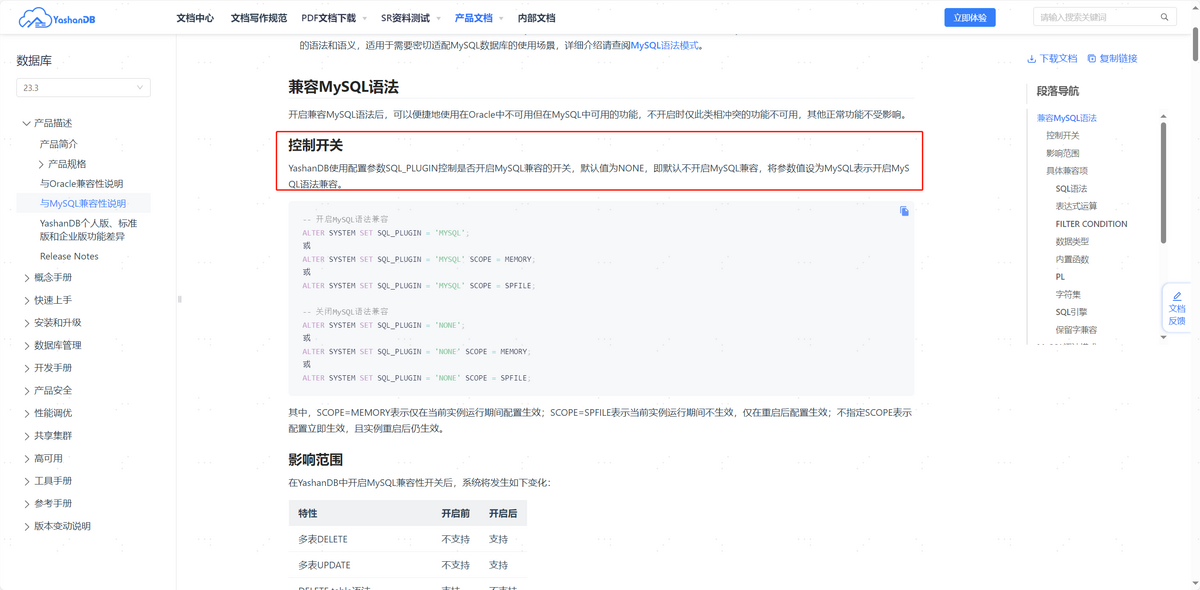Image resolution: width=1200 pixels, height=590 pixels.
Task: Expand 概念手册 section
Action: tap(27, 277)
